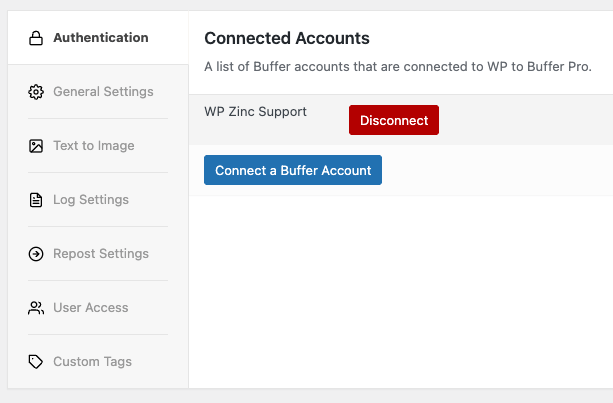
Task: Click the Text to Image picture icon
Action: click(36, 146)
